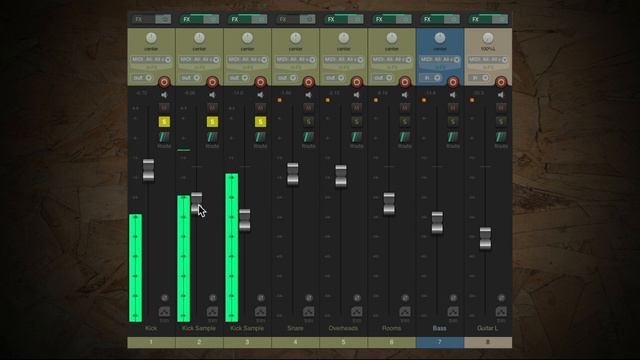
Task: Solo the Bass track
Action: [x=453, y=122]
